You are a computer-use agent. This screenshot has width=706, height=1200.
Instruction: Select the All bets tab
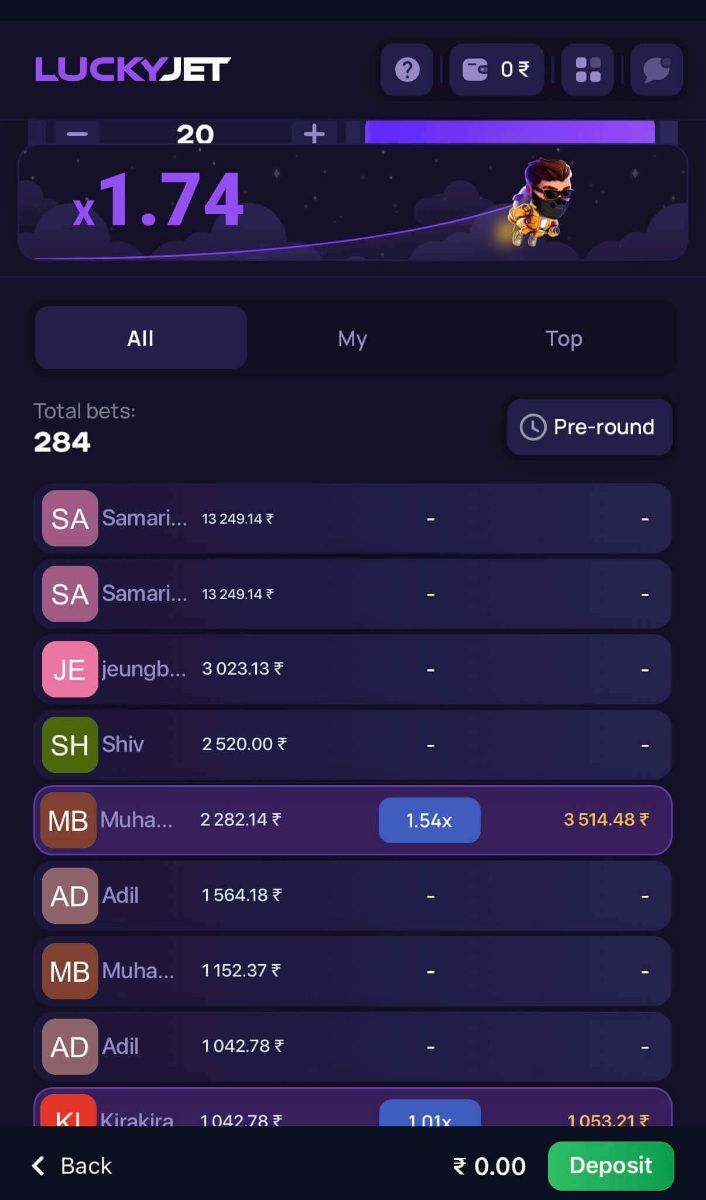click(141, 338)
